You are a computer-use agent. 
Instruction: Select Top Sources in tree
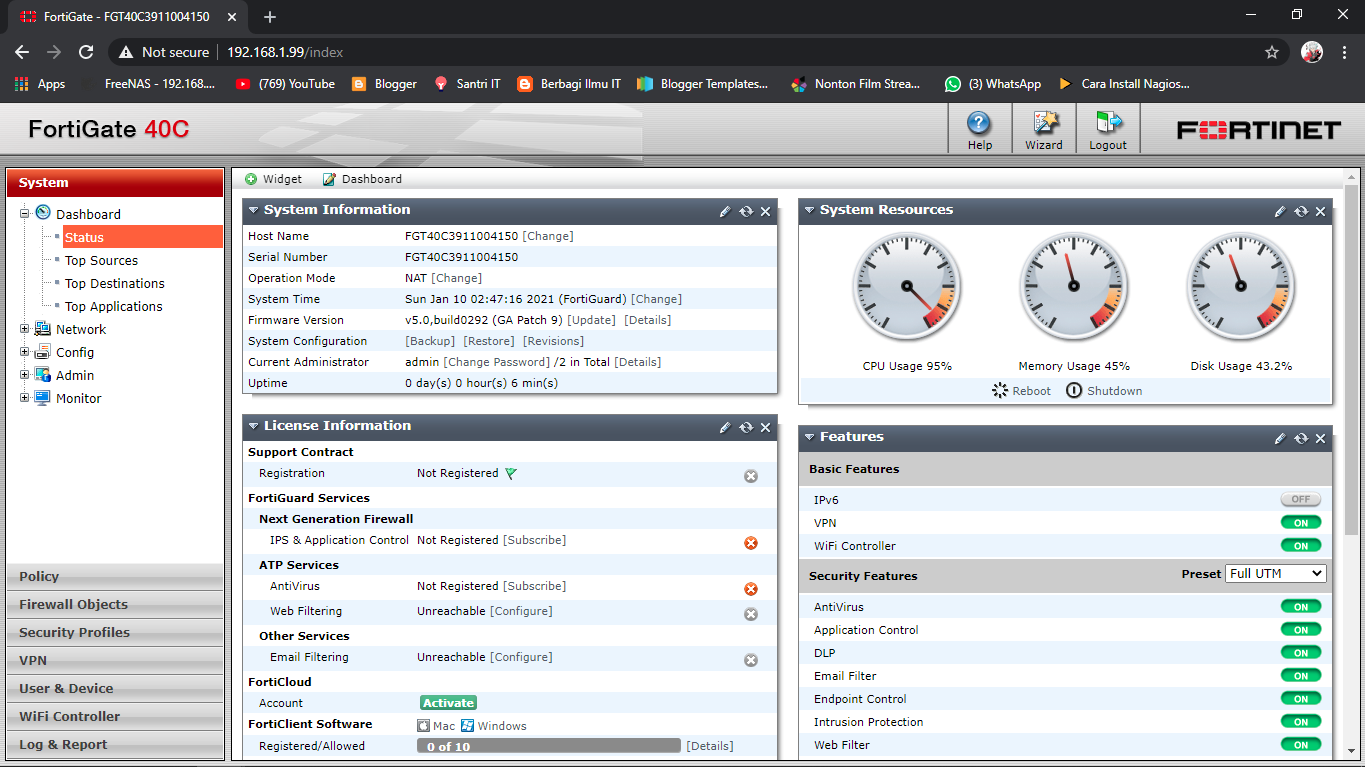pyautogui.click(x=101, y=260)
